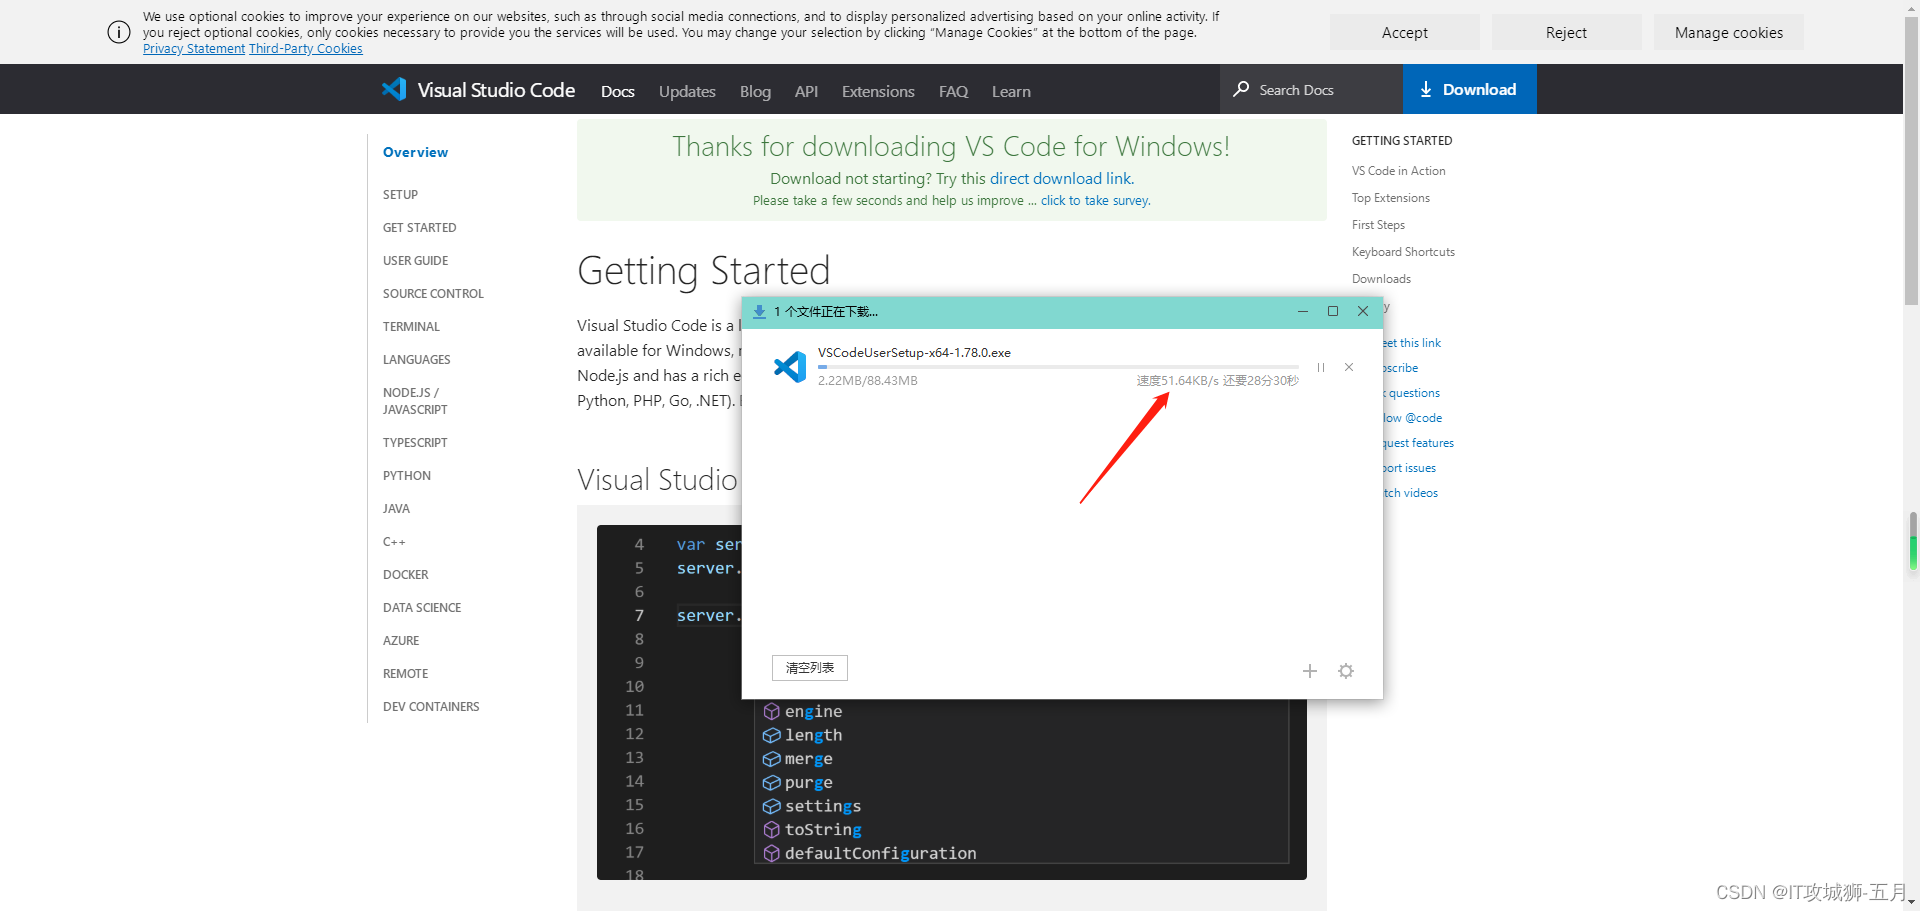Screen dimensions: 1920x911
Task: Add a new download with plus icon
Action: click(x=1310, y=671)
